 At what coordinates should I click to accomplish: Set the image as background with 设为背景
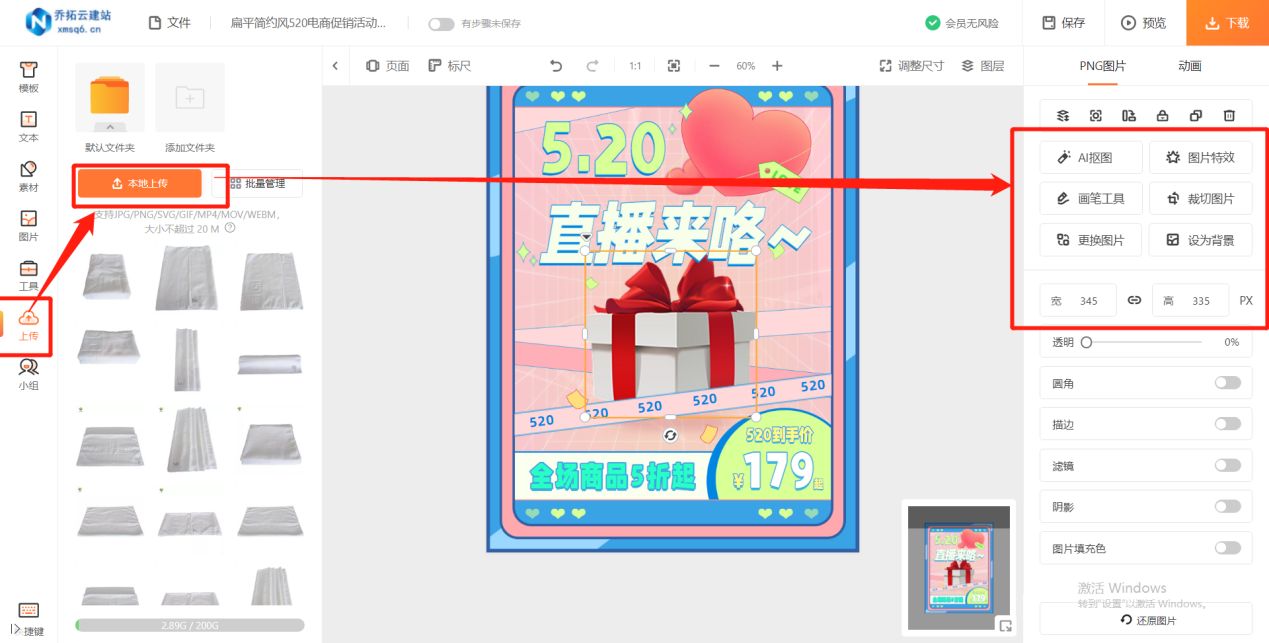point(1200,239)
